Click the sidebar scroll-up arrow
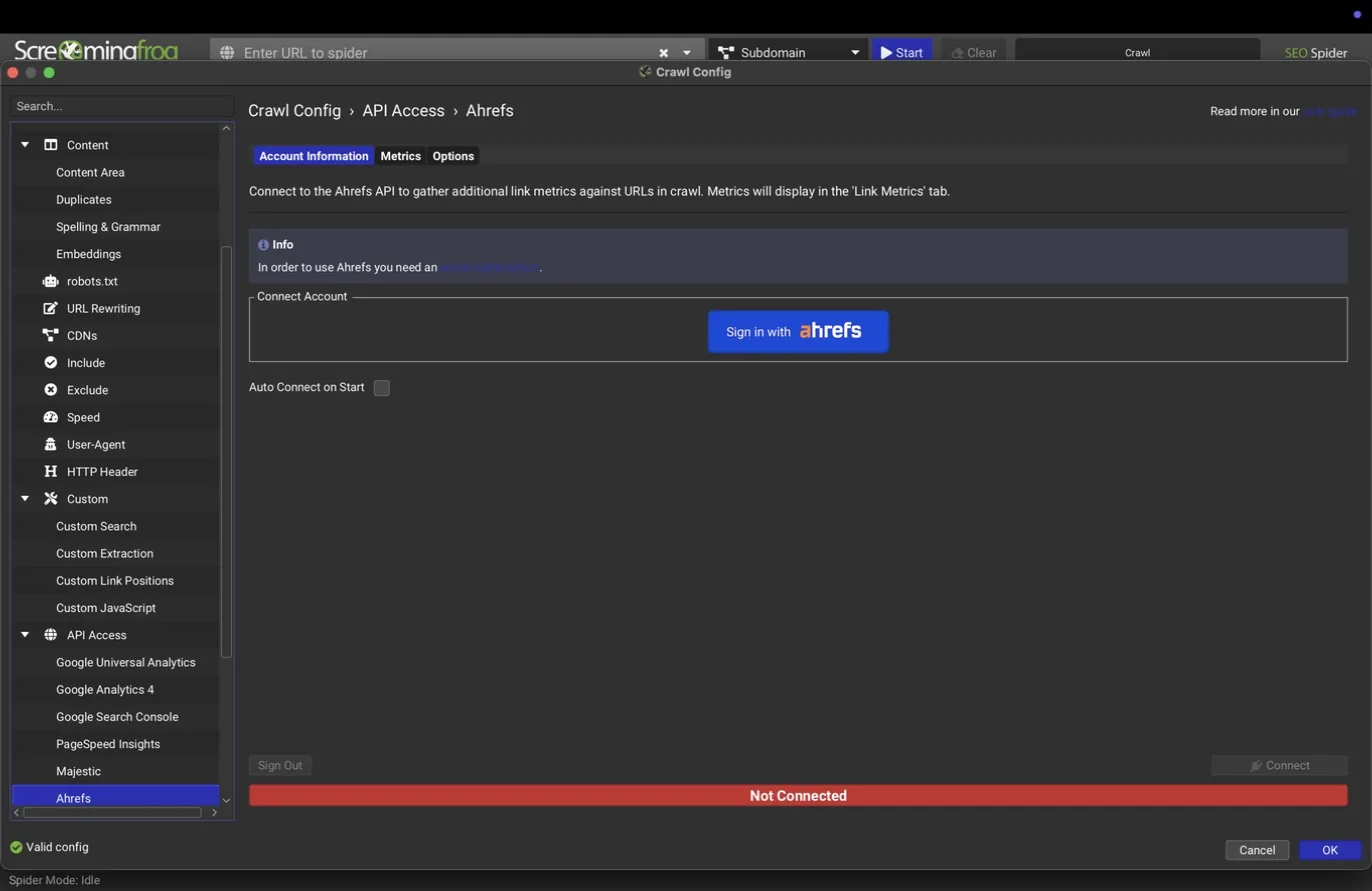The image size is (1372, 891). point(226,128)
